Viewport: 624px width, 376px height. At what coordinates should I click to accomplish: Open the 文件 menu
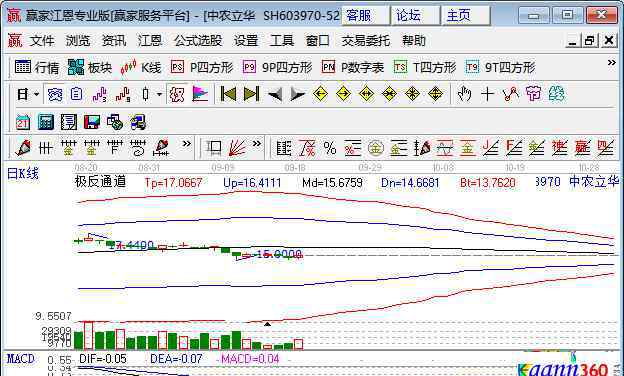[x=42, y=41]
